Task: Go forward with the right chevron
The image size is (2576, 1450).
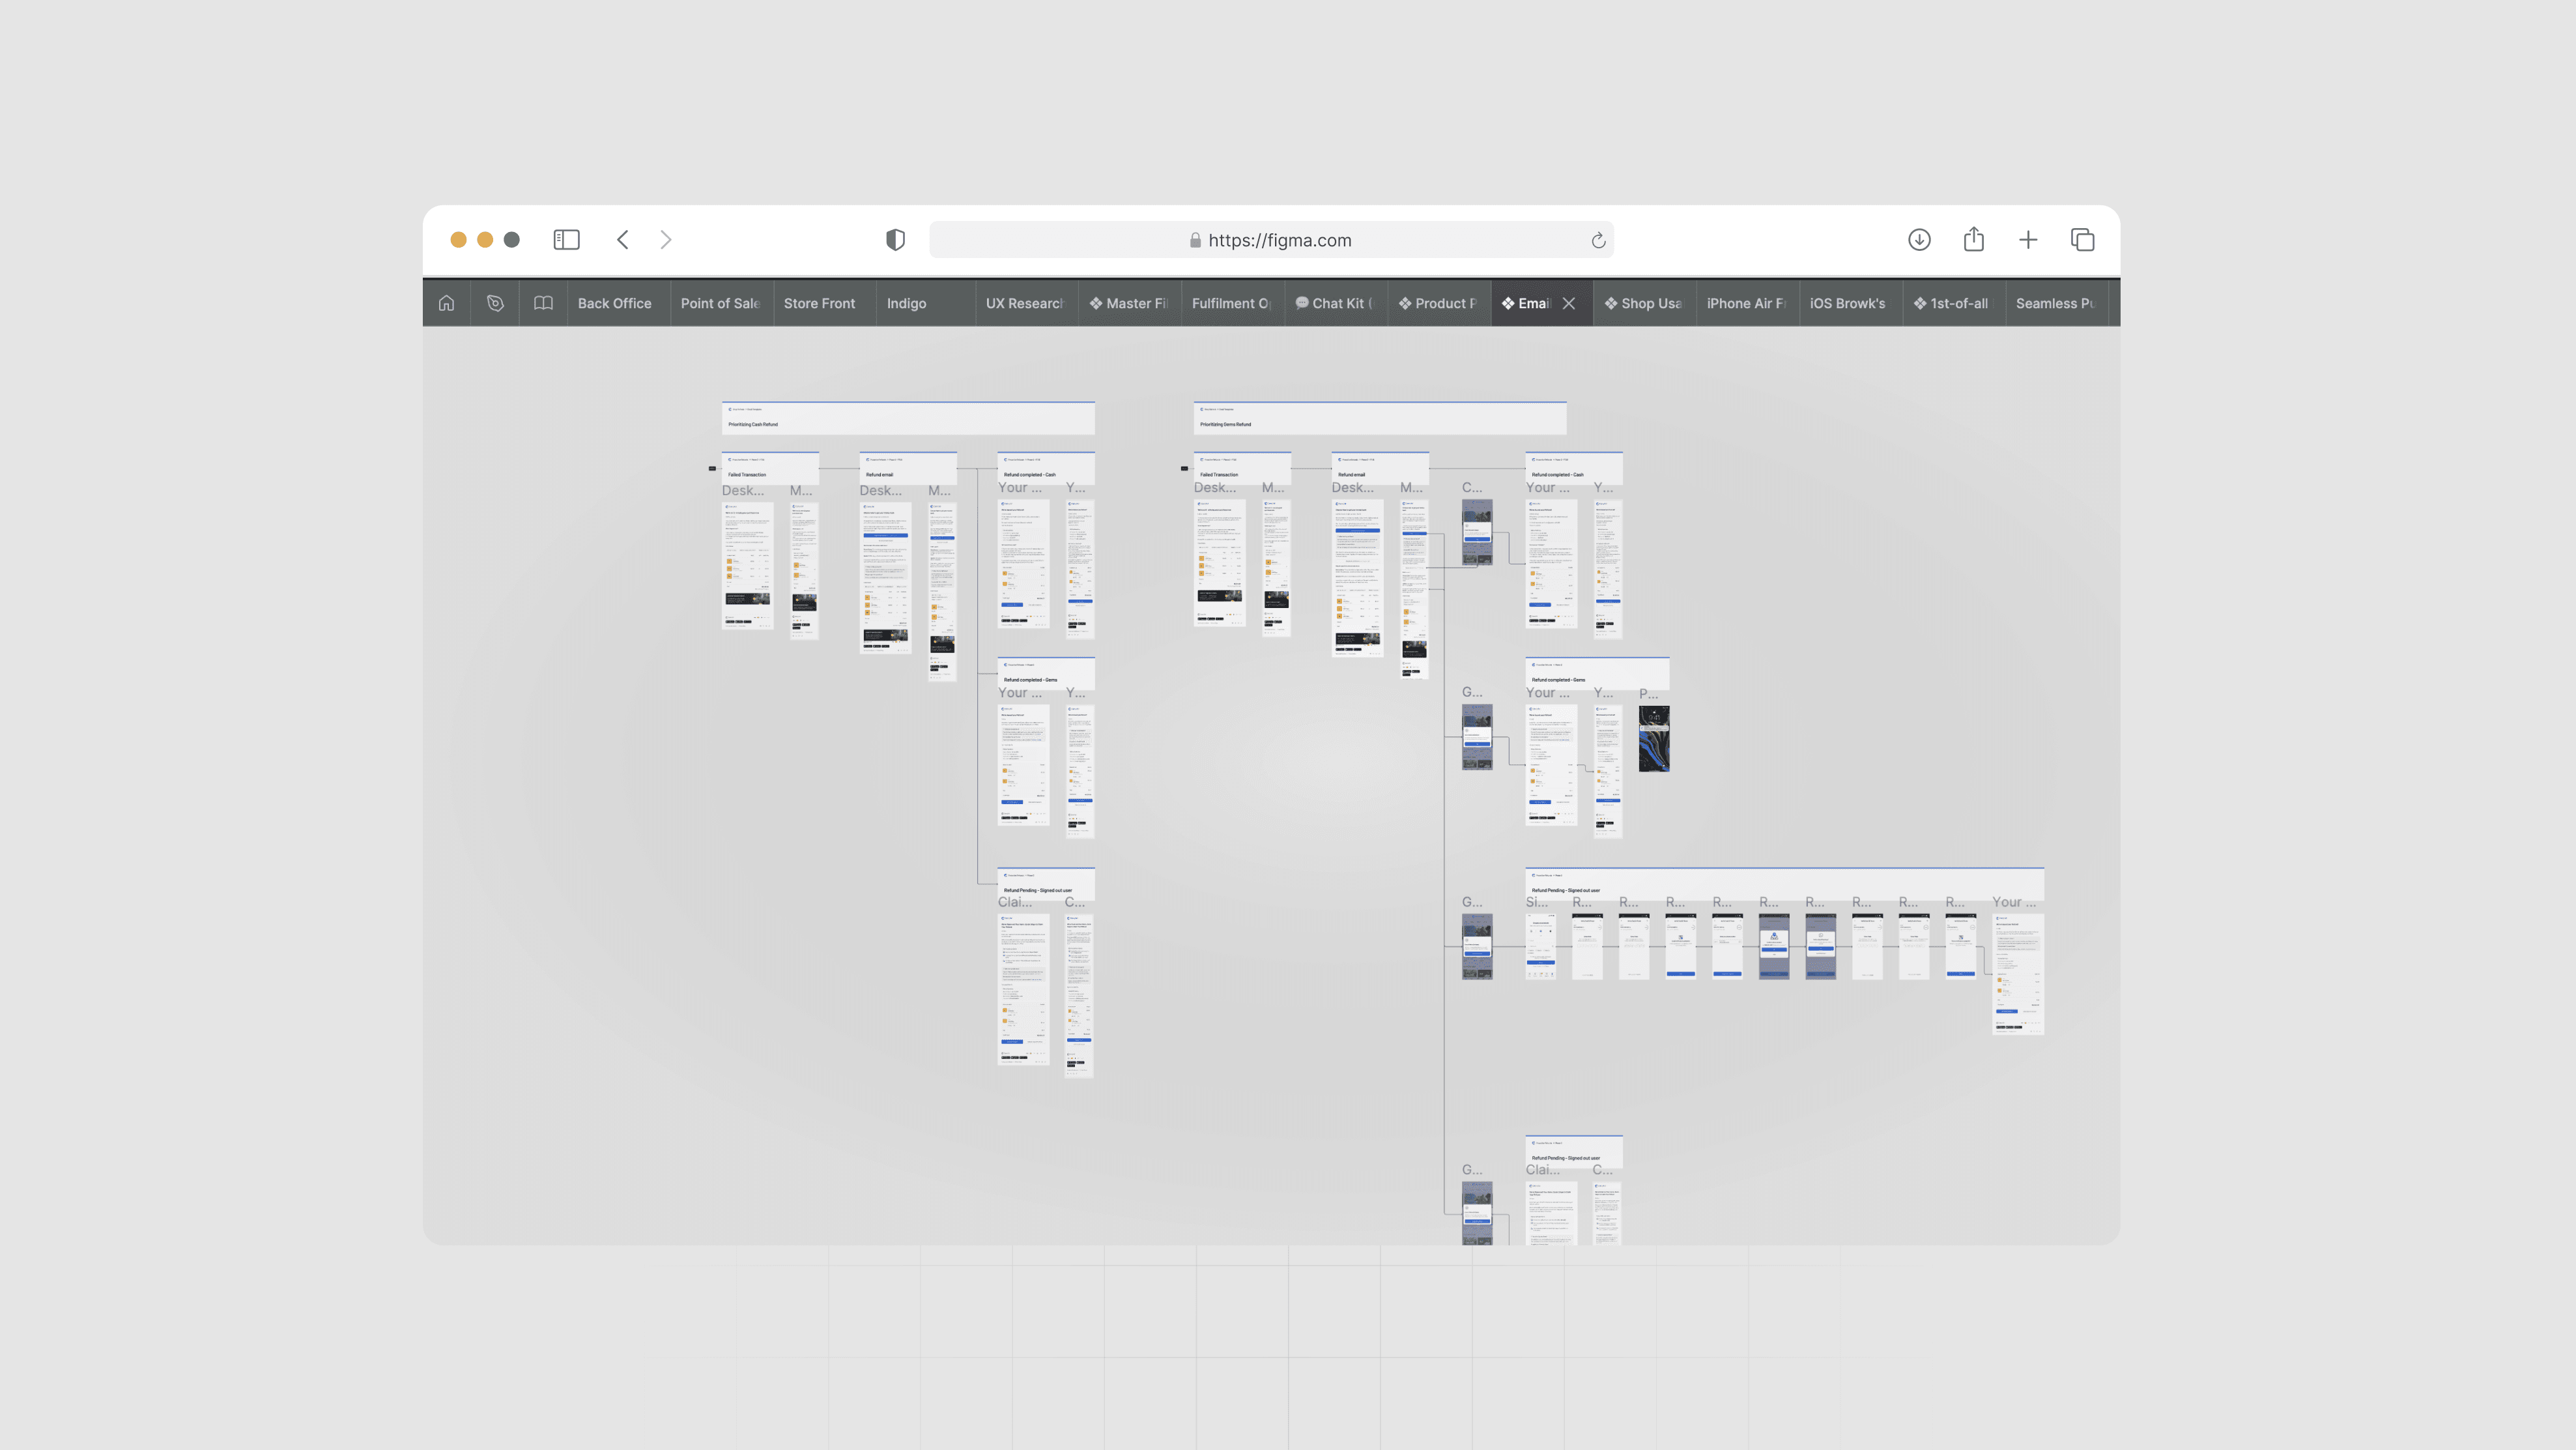Action: coord(666,240)
